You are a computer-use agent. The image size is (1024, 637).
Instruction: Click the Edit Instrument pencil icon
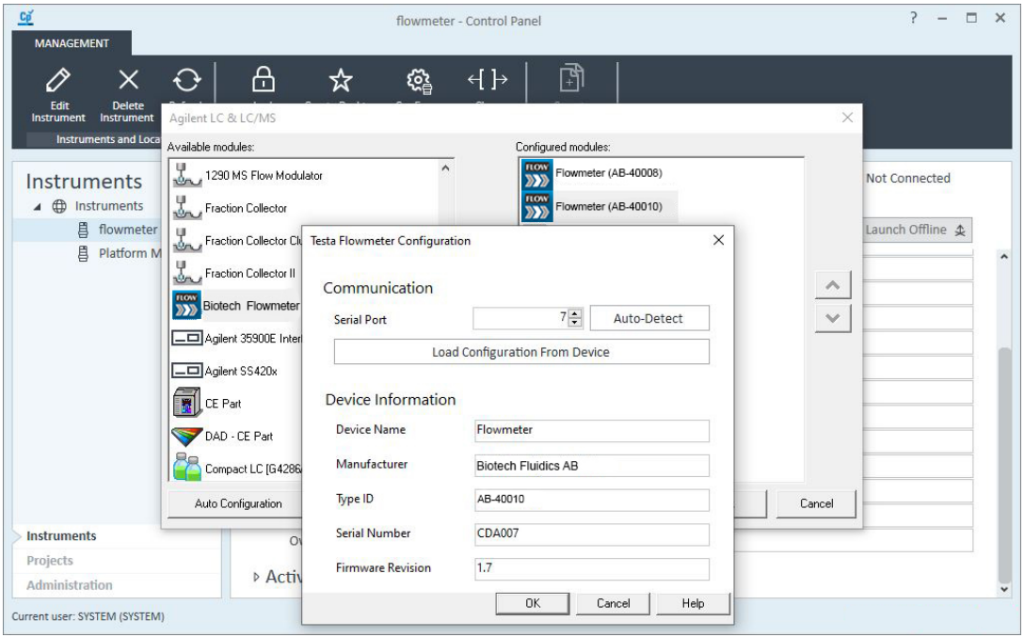pos(59,80)
